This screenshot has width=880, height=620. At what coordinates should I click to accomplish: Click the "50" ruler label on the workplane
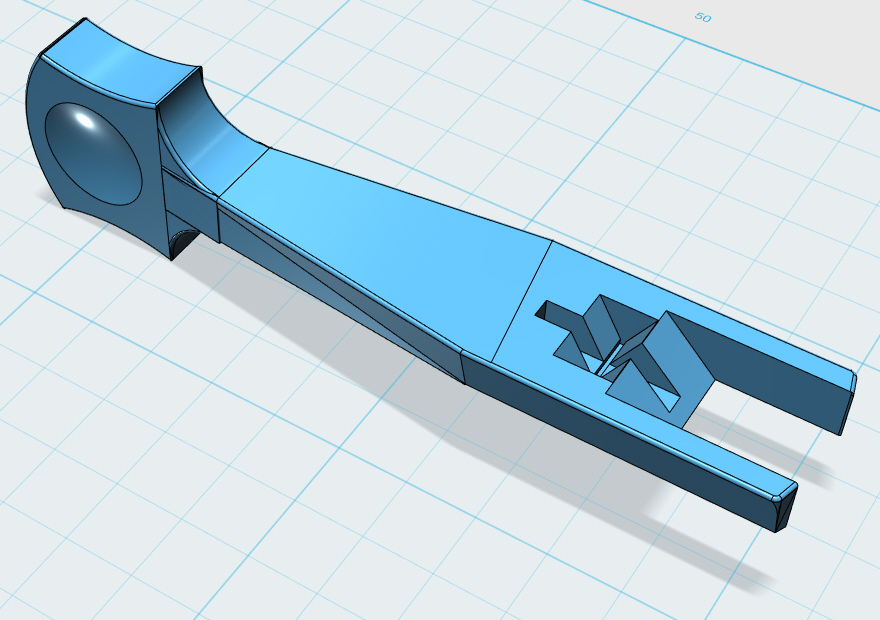(x=702, y=18)
